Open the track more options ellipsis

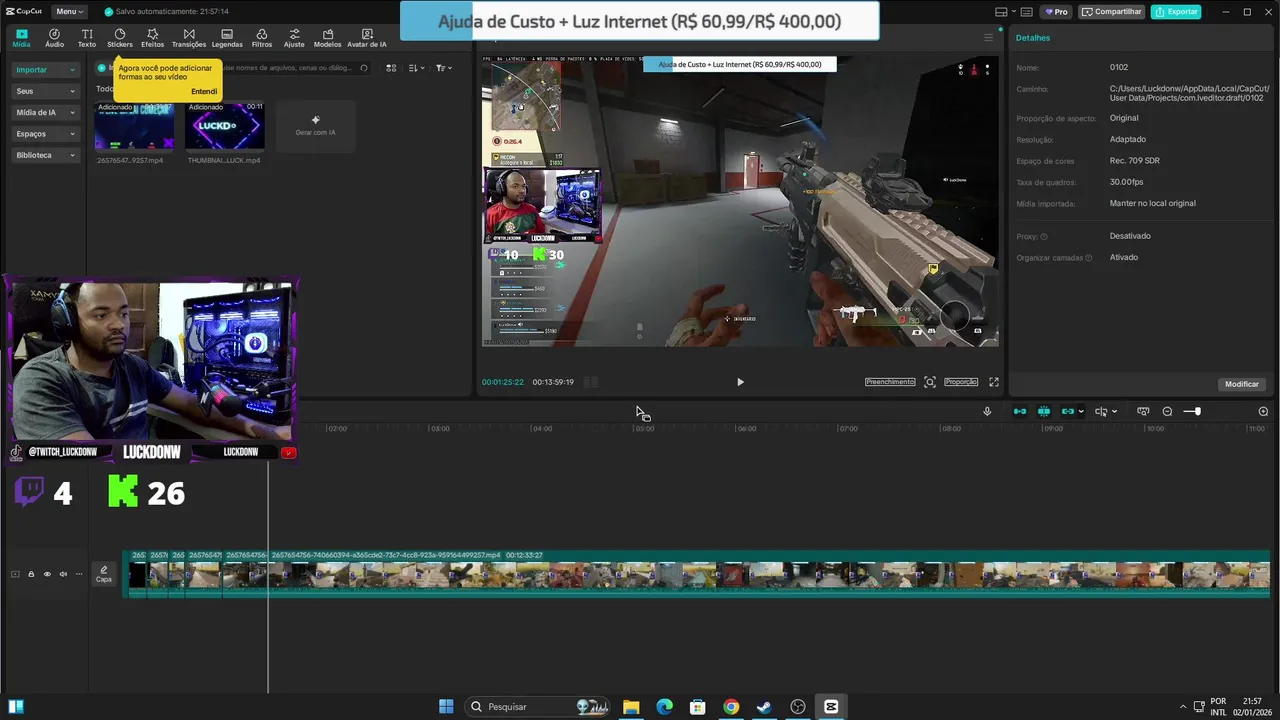pyautogui.click(x=79, y=574)
